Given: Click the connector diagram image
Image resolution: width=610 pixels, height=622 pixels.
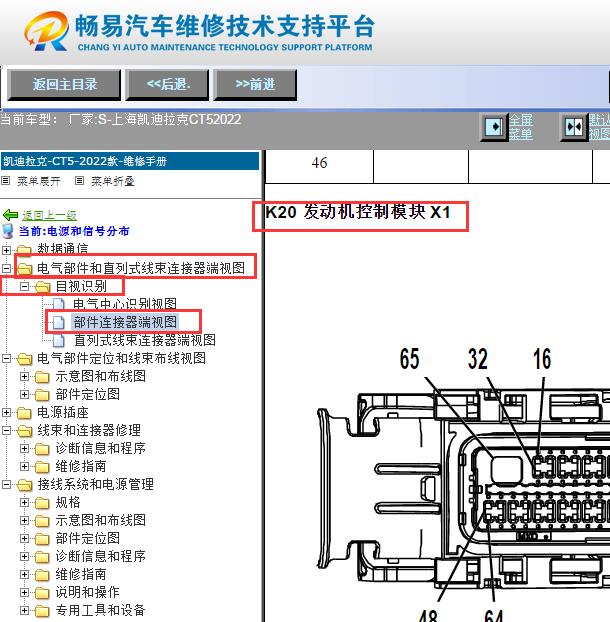Looking at the screenshot, I should click(463, 484).
